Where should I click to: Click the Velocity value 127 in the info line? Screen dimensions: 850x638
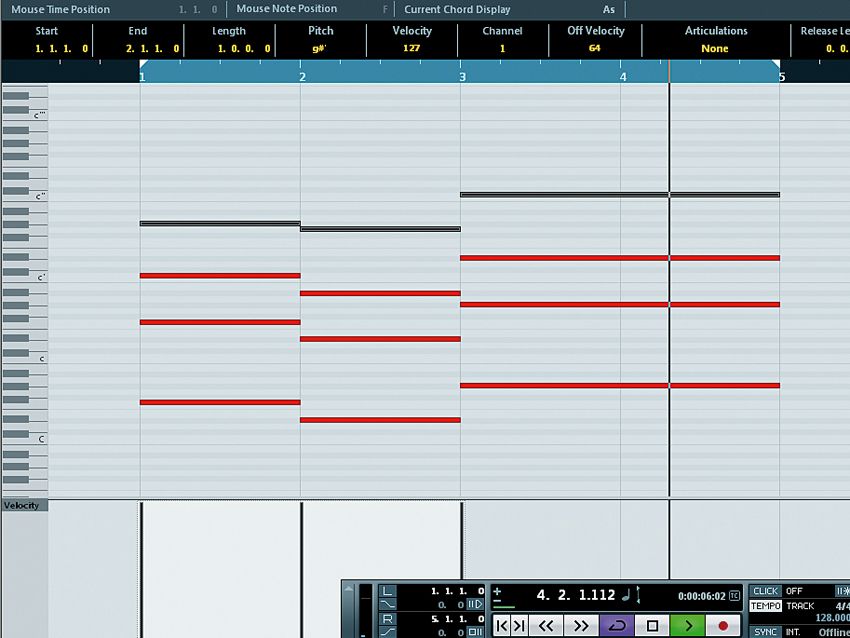[x=411, y=45]
